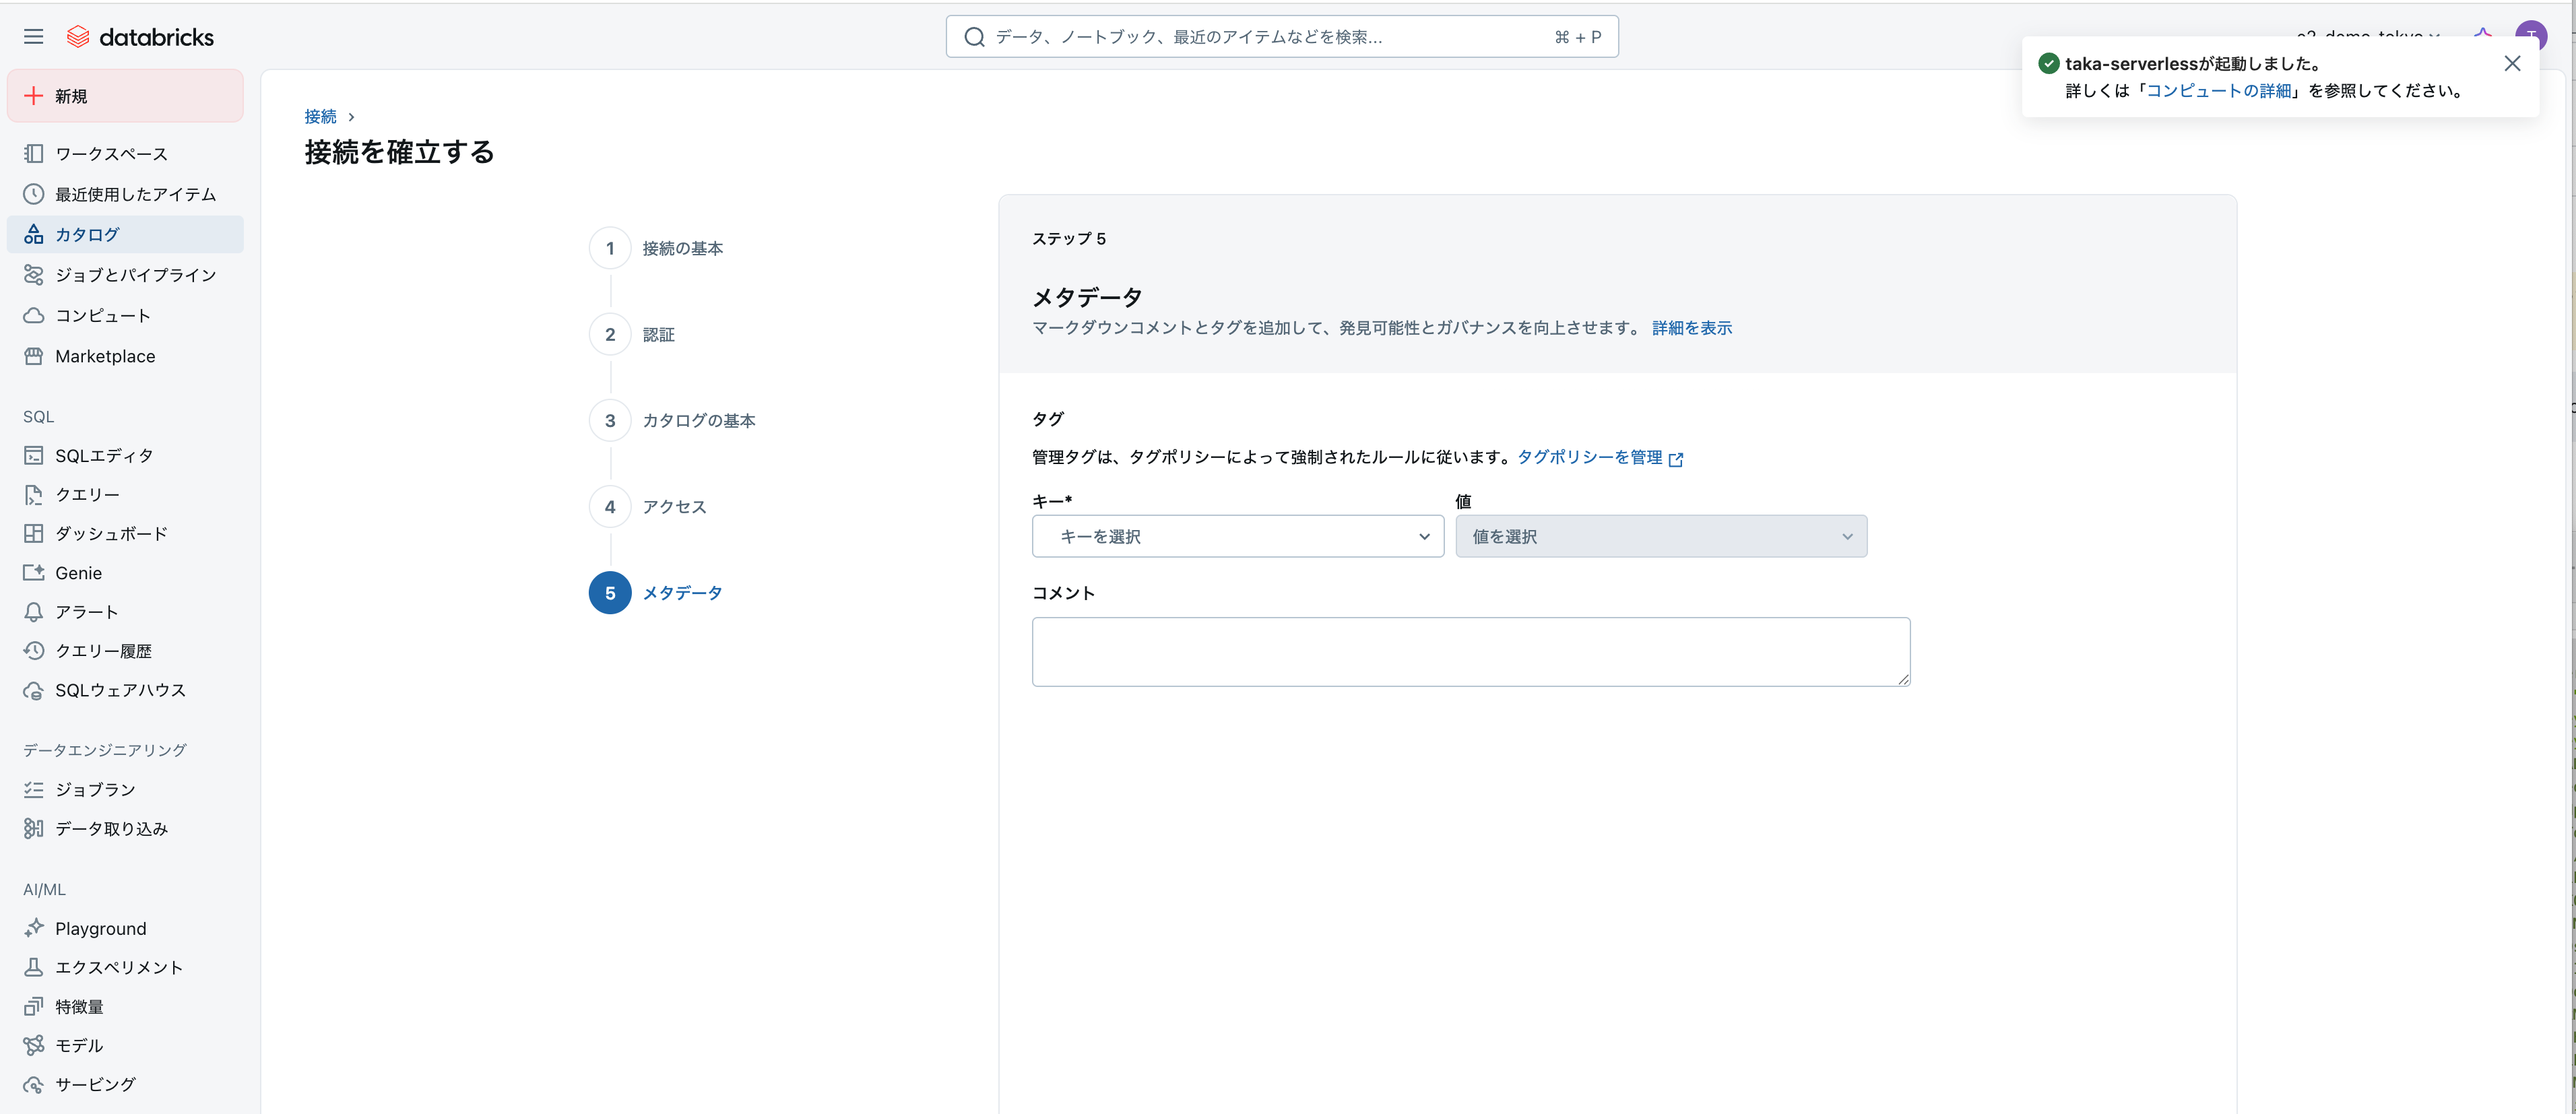Select Genie in the sidebar
2576x1114 pixels.
click(77, 572)
